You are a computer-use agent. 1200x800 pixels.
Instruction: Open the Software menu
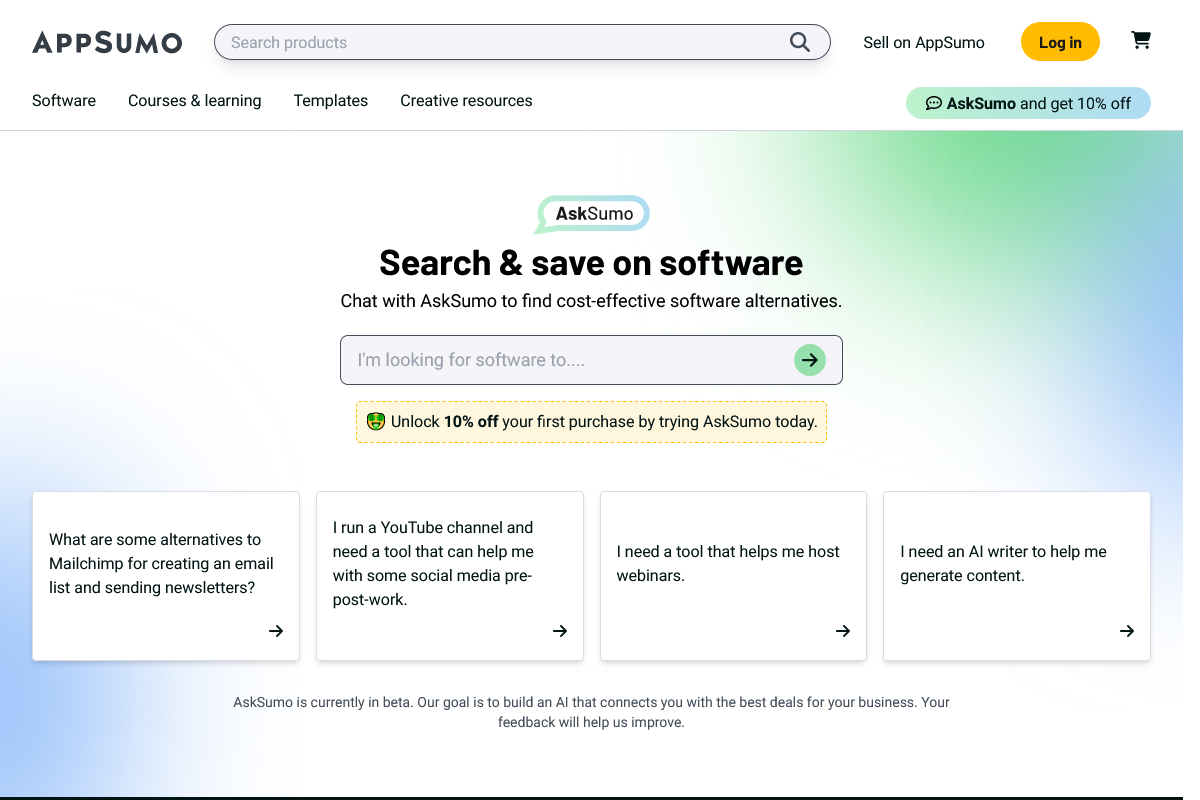pos(63,100)
